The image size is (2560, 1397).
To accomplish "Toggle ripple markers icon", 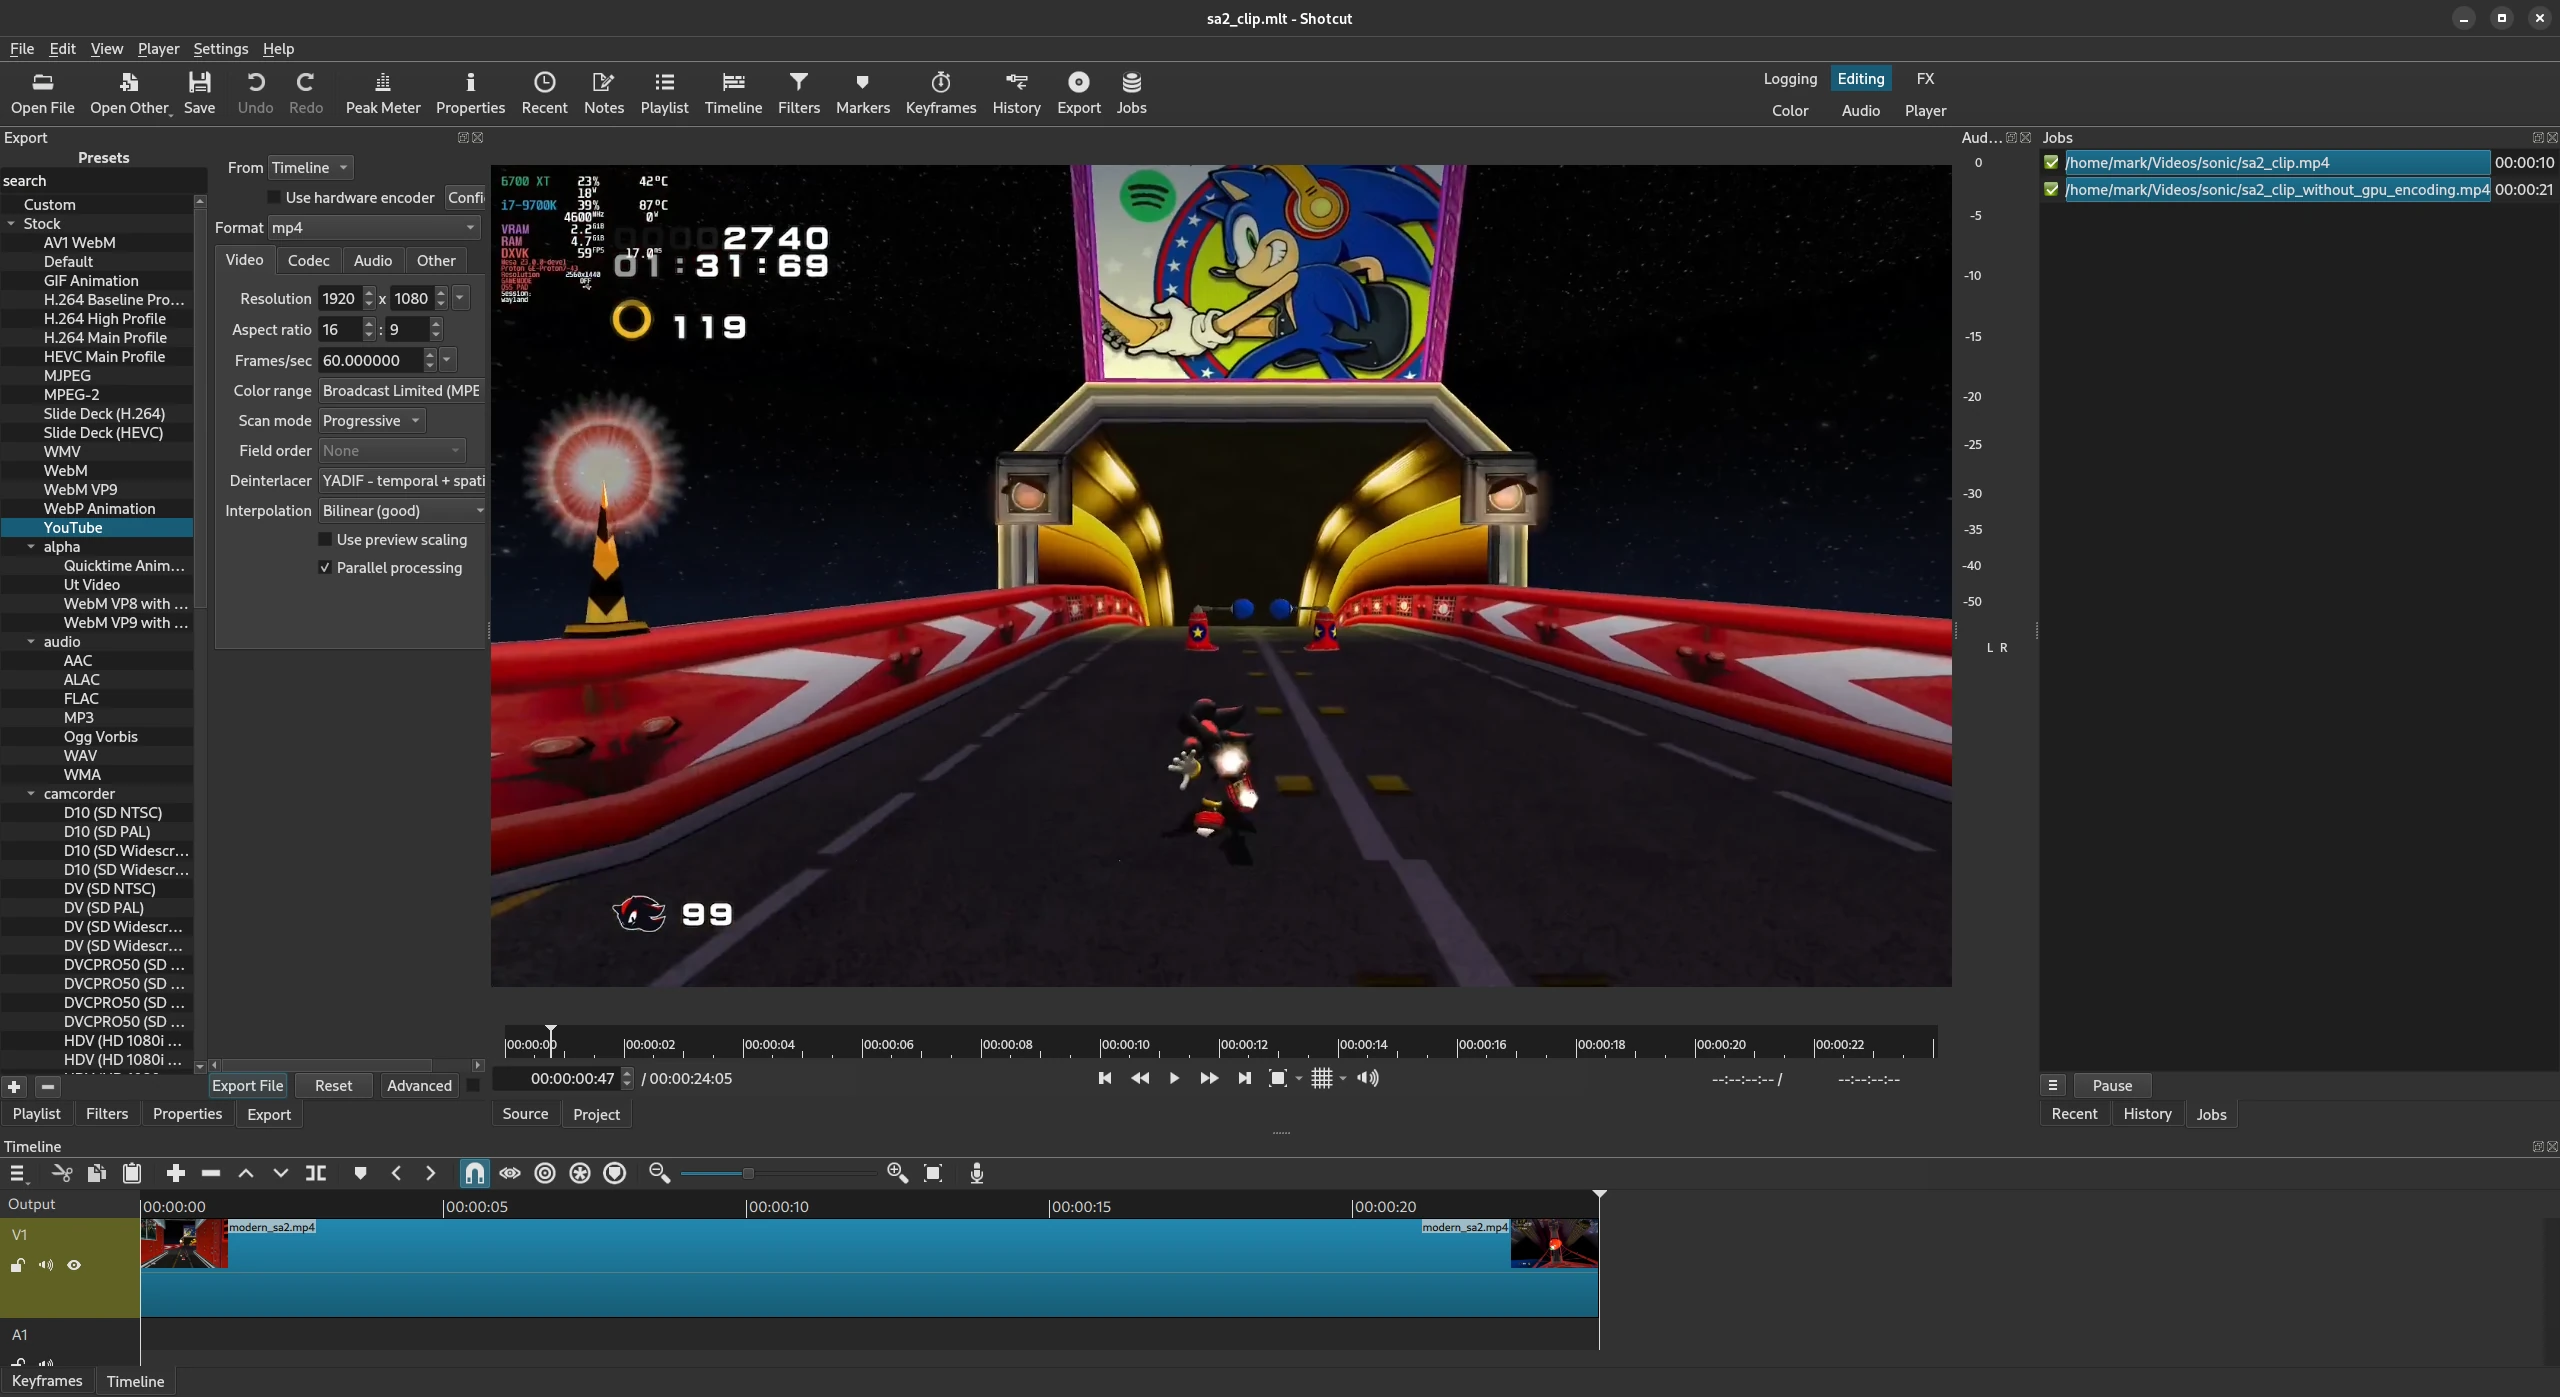I will tap(615, 1173).
